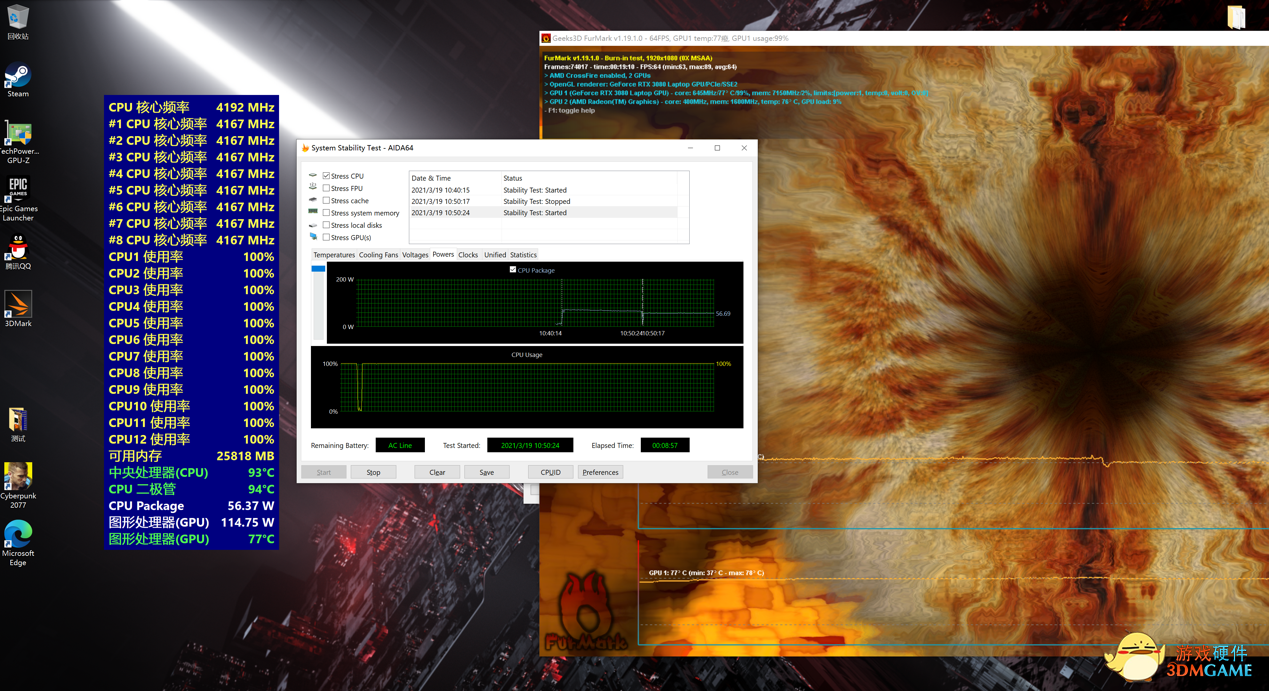Launch Cyberpunk 2077 desktop shortcut

click(18, 486)
